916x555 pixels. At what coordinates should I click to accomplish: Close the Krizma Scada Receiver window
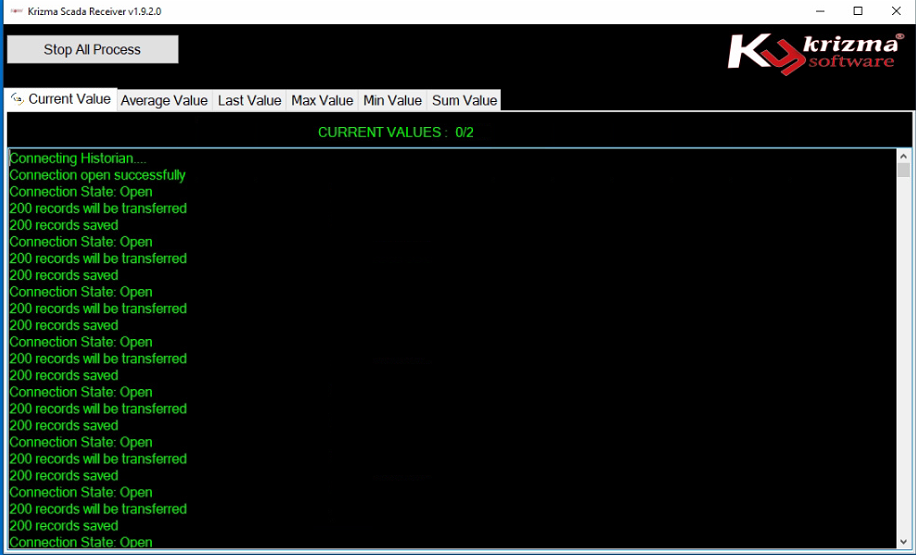893,11
